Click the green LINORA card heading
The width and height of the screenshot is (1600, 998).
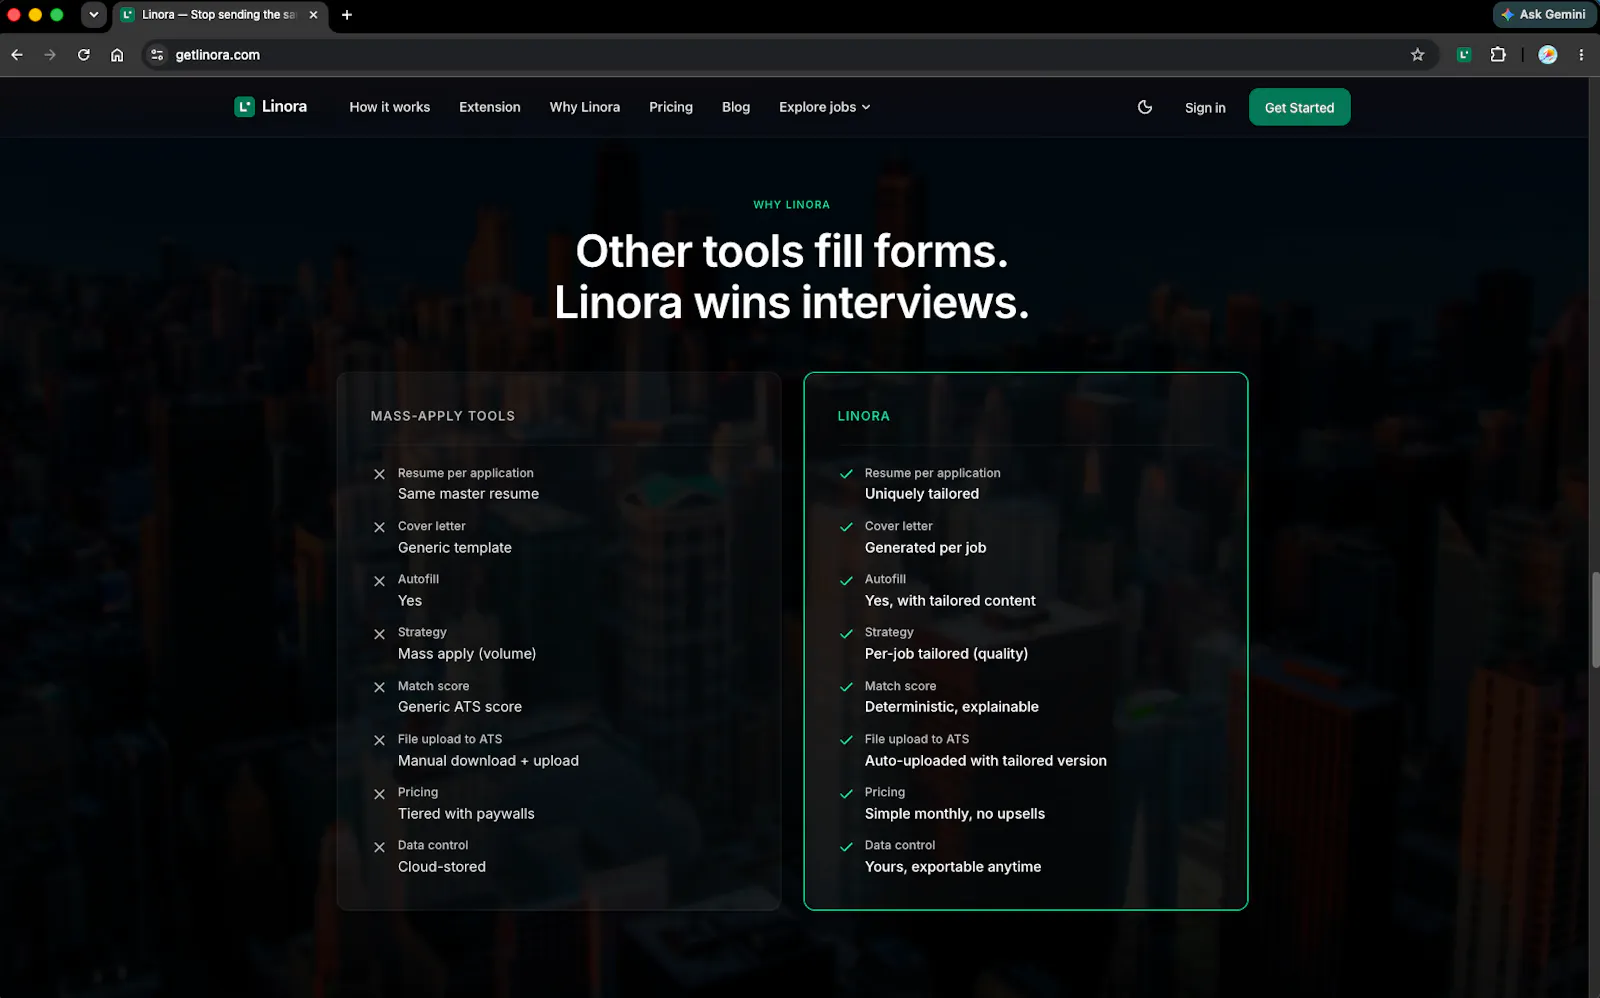click(864, 416)
